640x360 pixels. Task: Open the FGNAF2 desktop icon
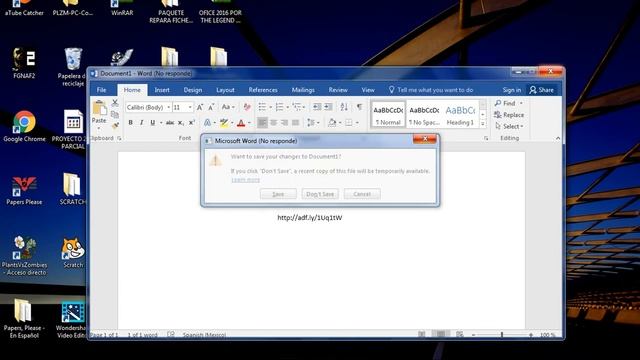24,63
